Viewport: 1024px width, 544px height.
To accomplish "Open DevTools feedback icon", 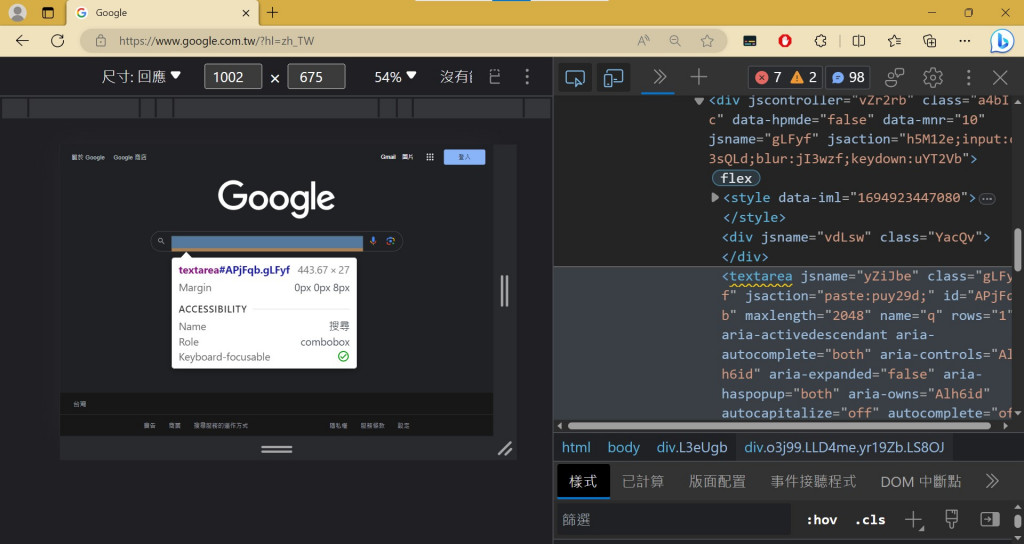I will (894, 78).
